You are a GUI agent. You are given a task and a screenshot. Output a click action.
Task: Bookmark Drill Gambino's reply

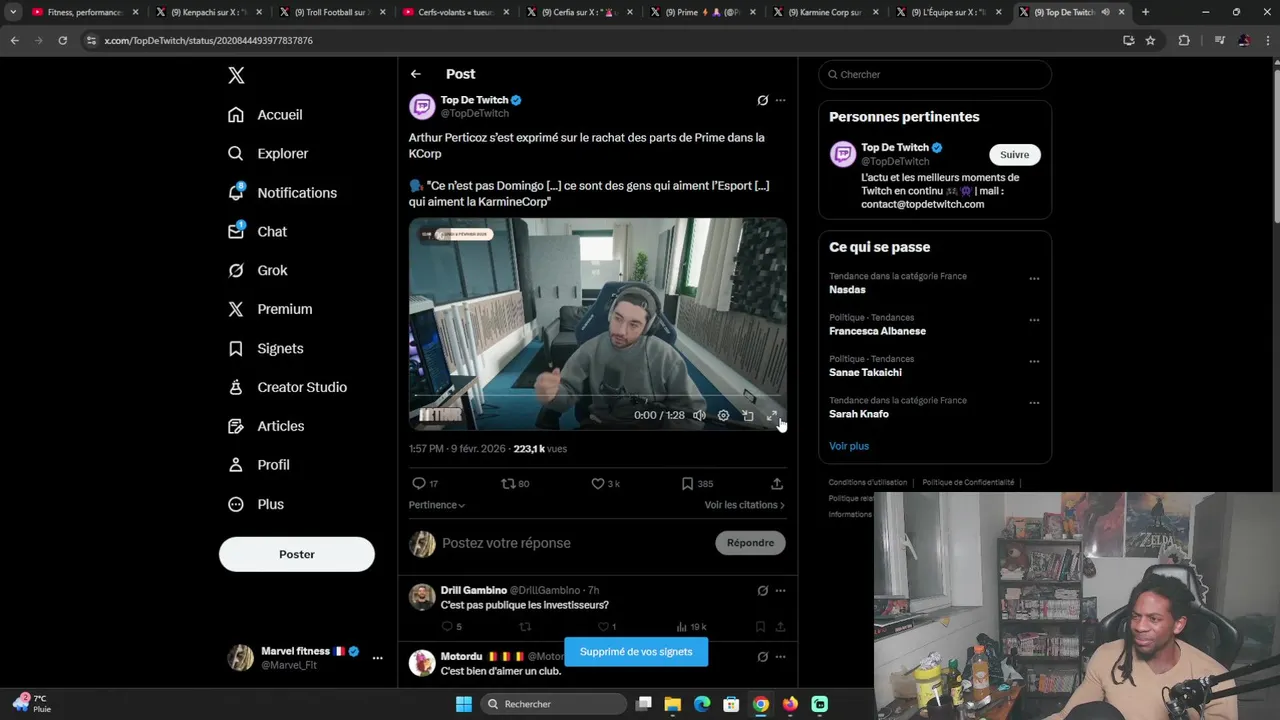pos(760,627)
